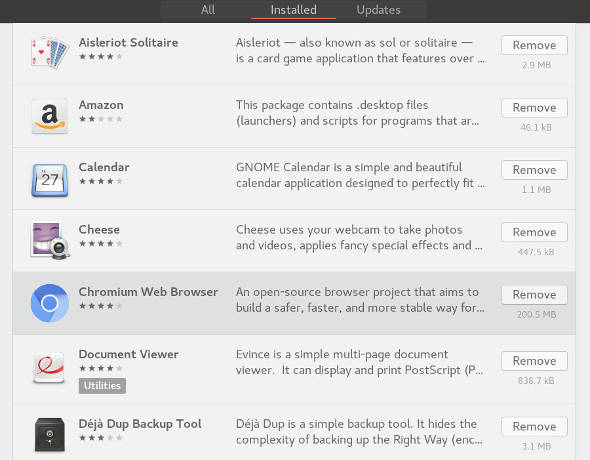Open the Aisleriot Solitaire cards icon
Image resolution: width=590 pixels, height=460 pixels.
(50, 53)
